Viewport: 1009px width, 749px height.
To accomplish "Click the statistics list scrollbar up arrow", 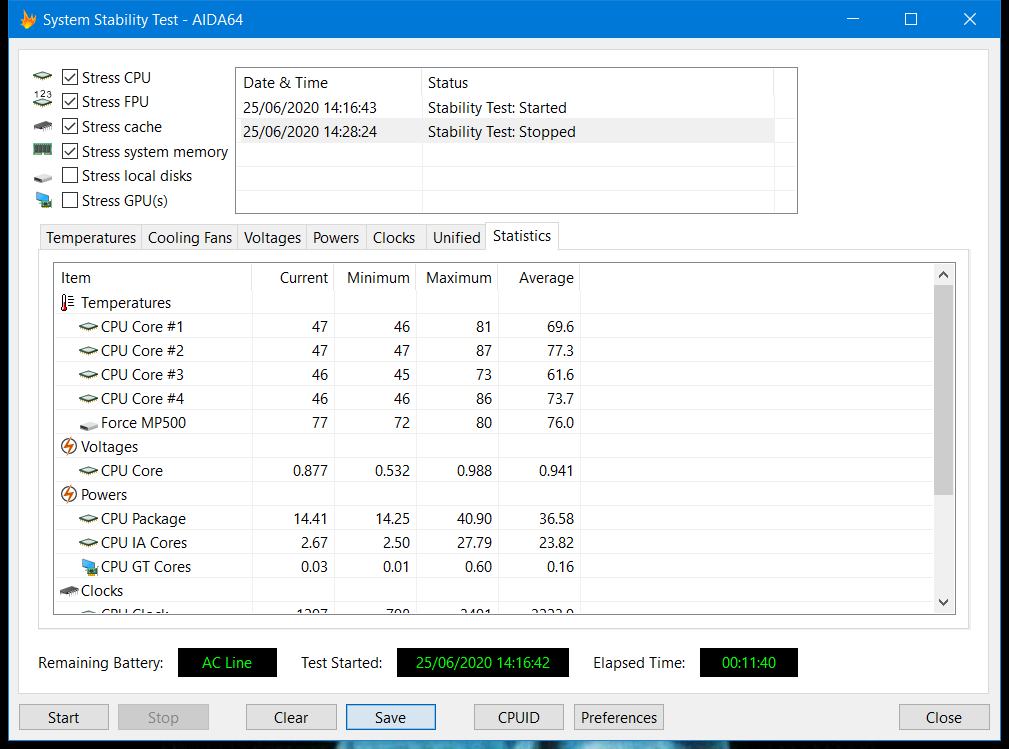I will coord(943,275).
